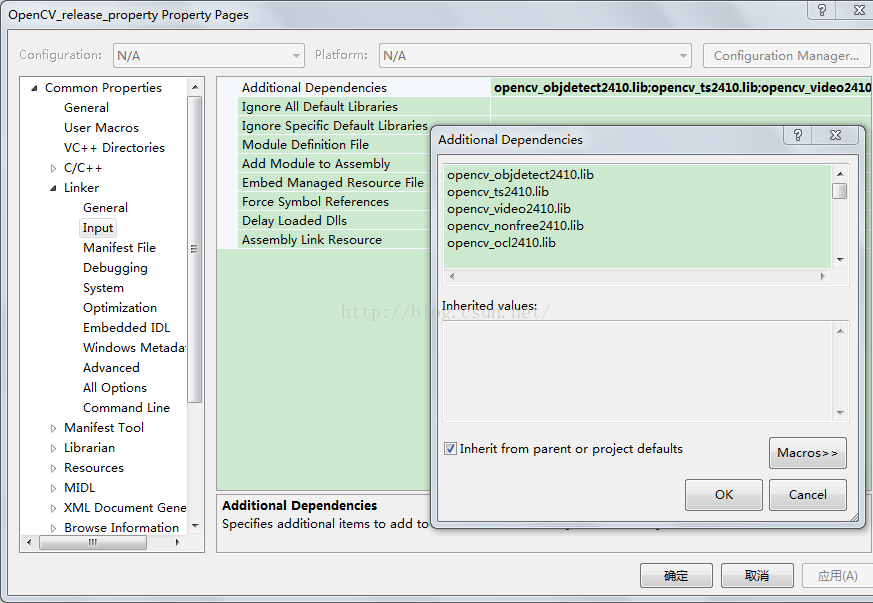This screenshot has width=873, height=603.
Task: Click the Ignore All Default Libraries property
Action: [320, 106]
